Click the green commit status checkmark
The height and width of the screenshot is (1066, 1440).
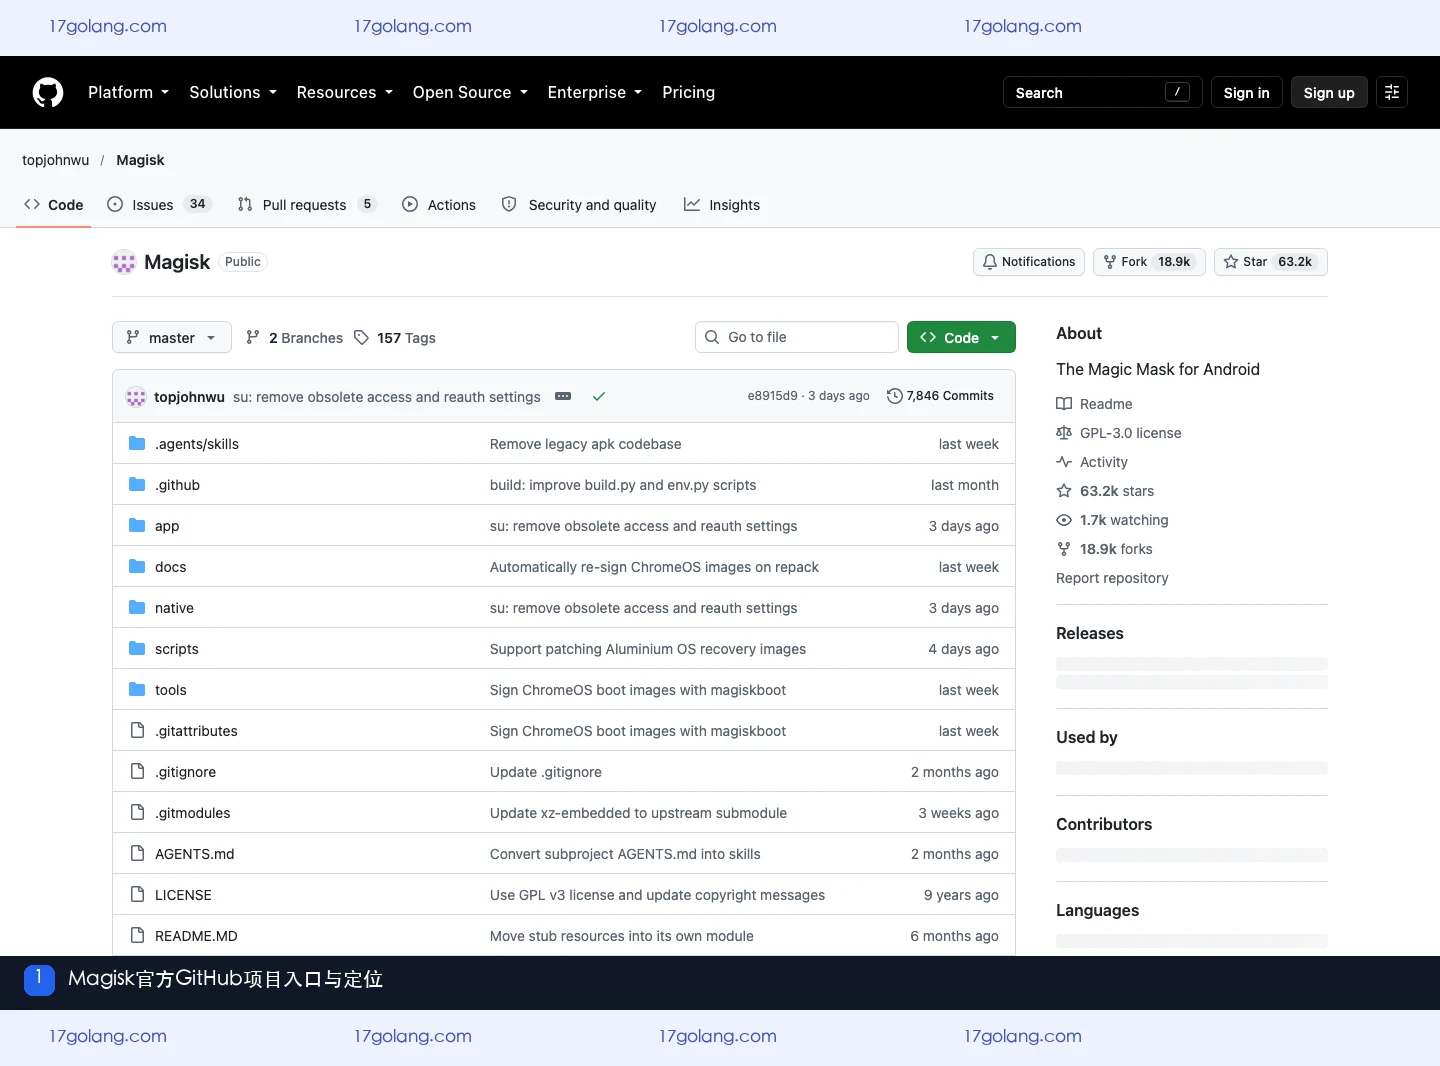[599, 397]
